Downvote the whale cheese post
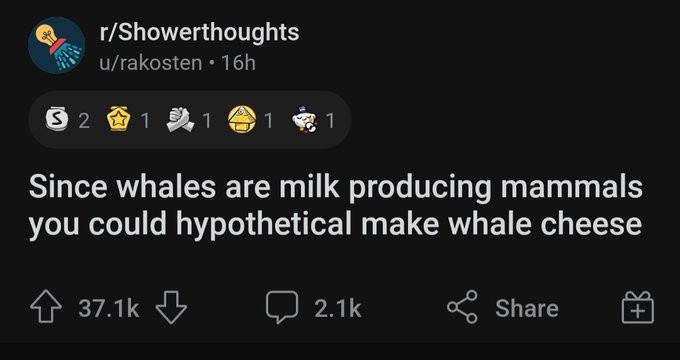Image resolution: width=680 pixels, height=360 pixels. [x=171, y=307]
